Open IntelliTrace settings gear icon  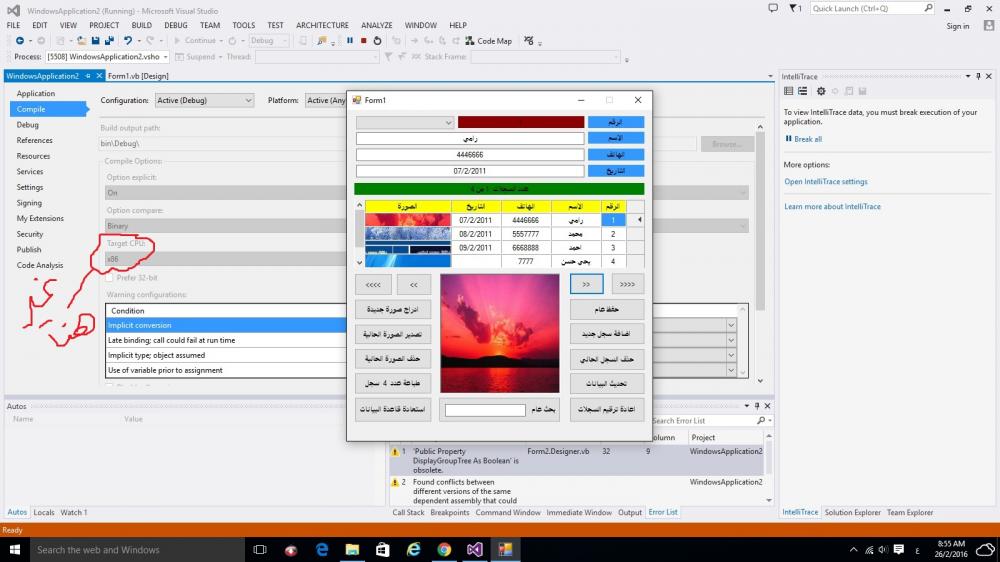coord(821,91)
